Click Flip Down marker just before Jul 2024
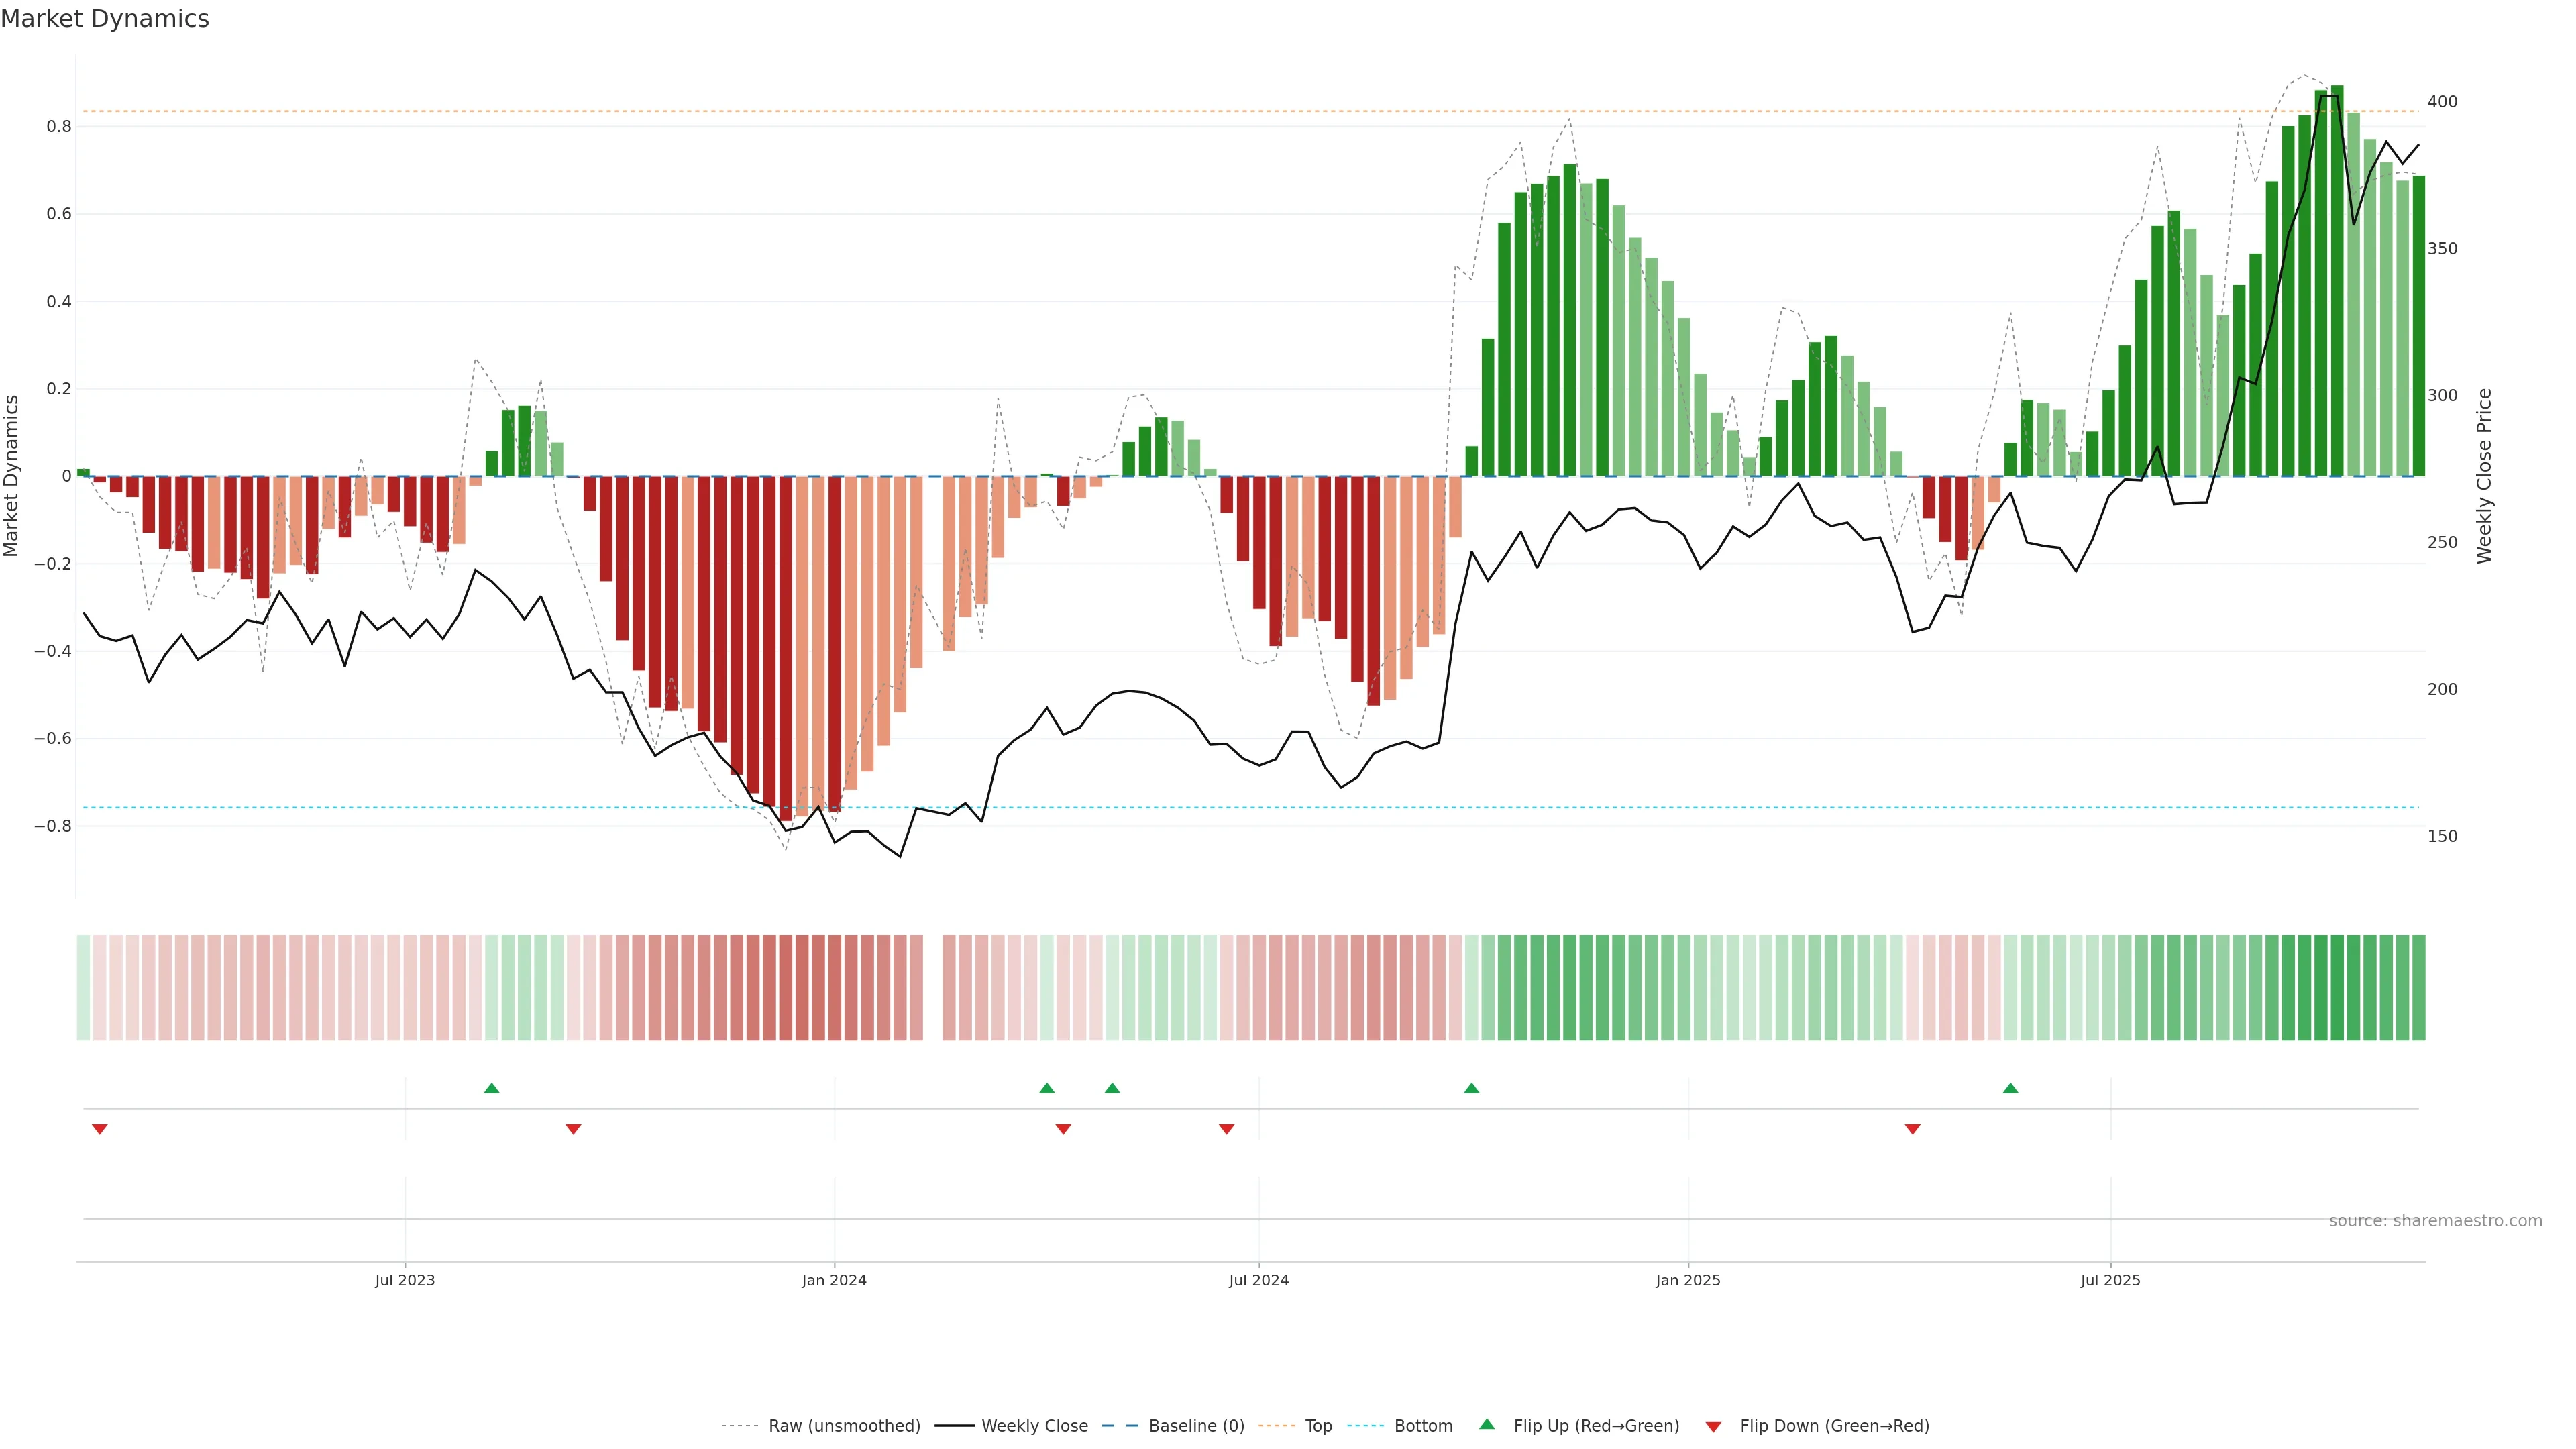The width and height of the screenshot is (2576, 1449). (1226, 1129)
